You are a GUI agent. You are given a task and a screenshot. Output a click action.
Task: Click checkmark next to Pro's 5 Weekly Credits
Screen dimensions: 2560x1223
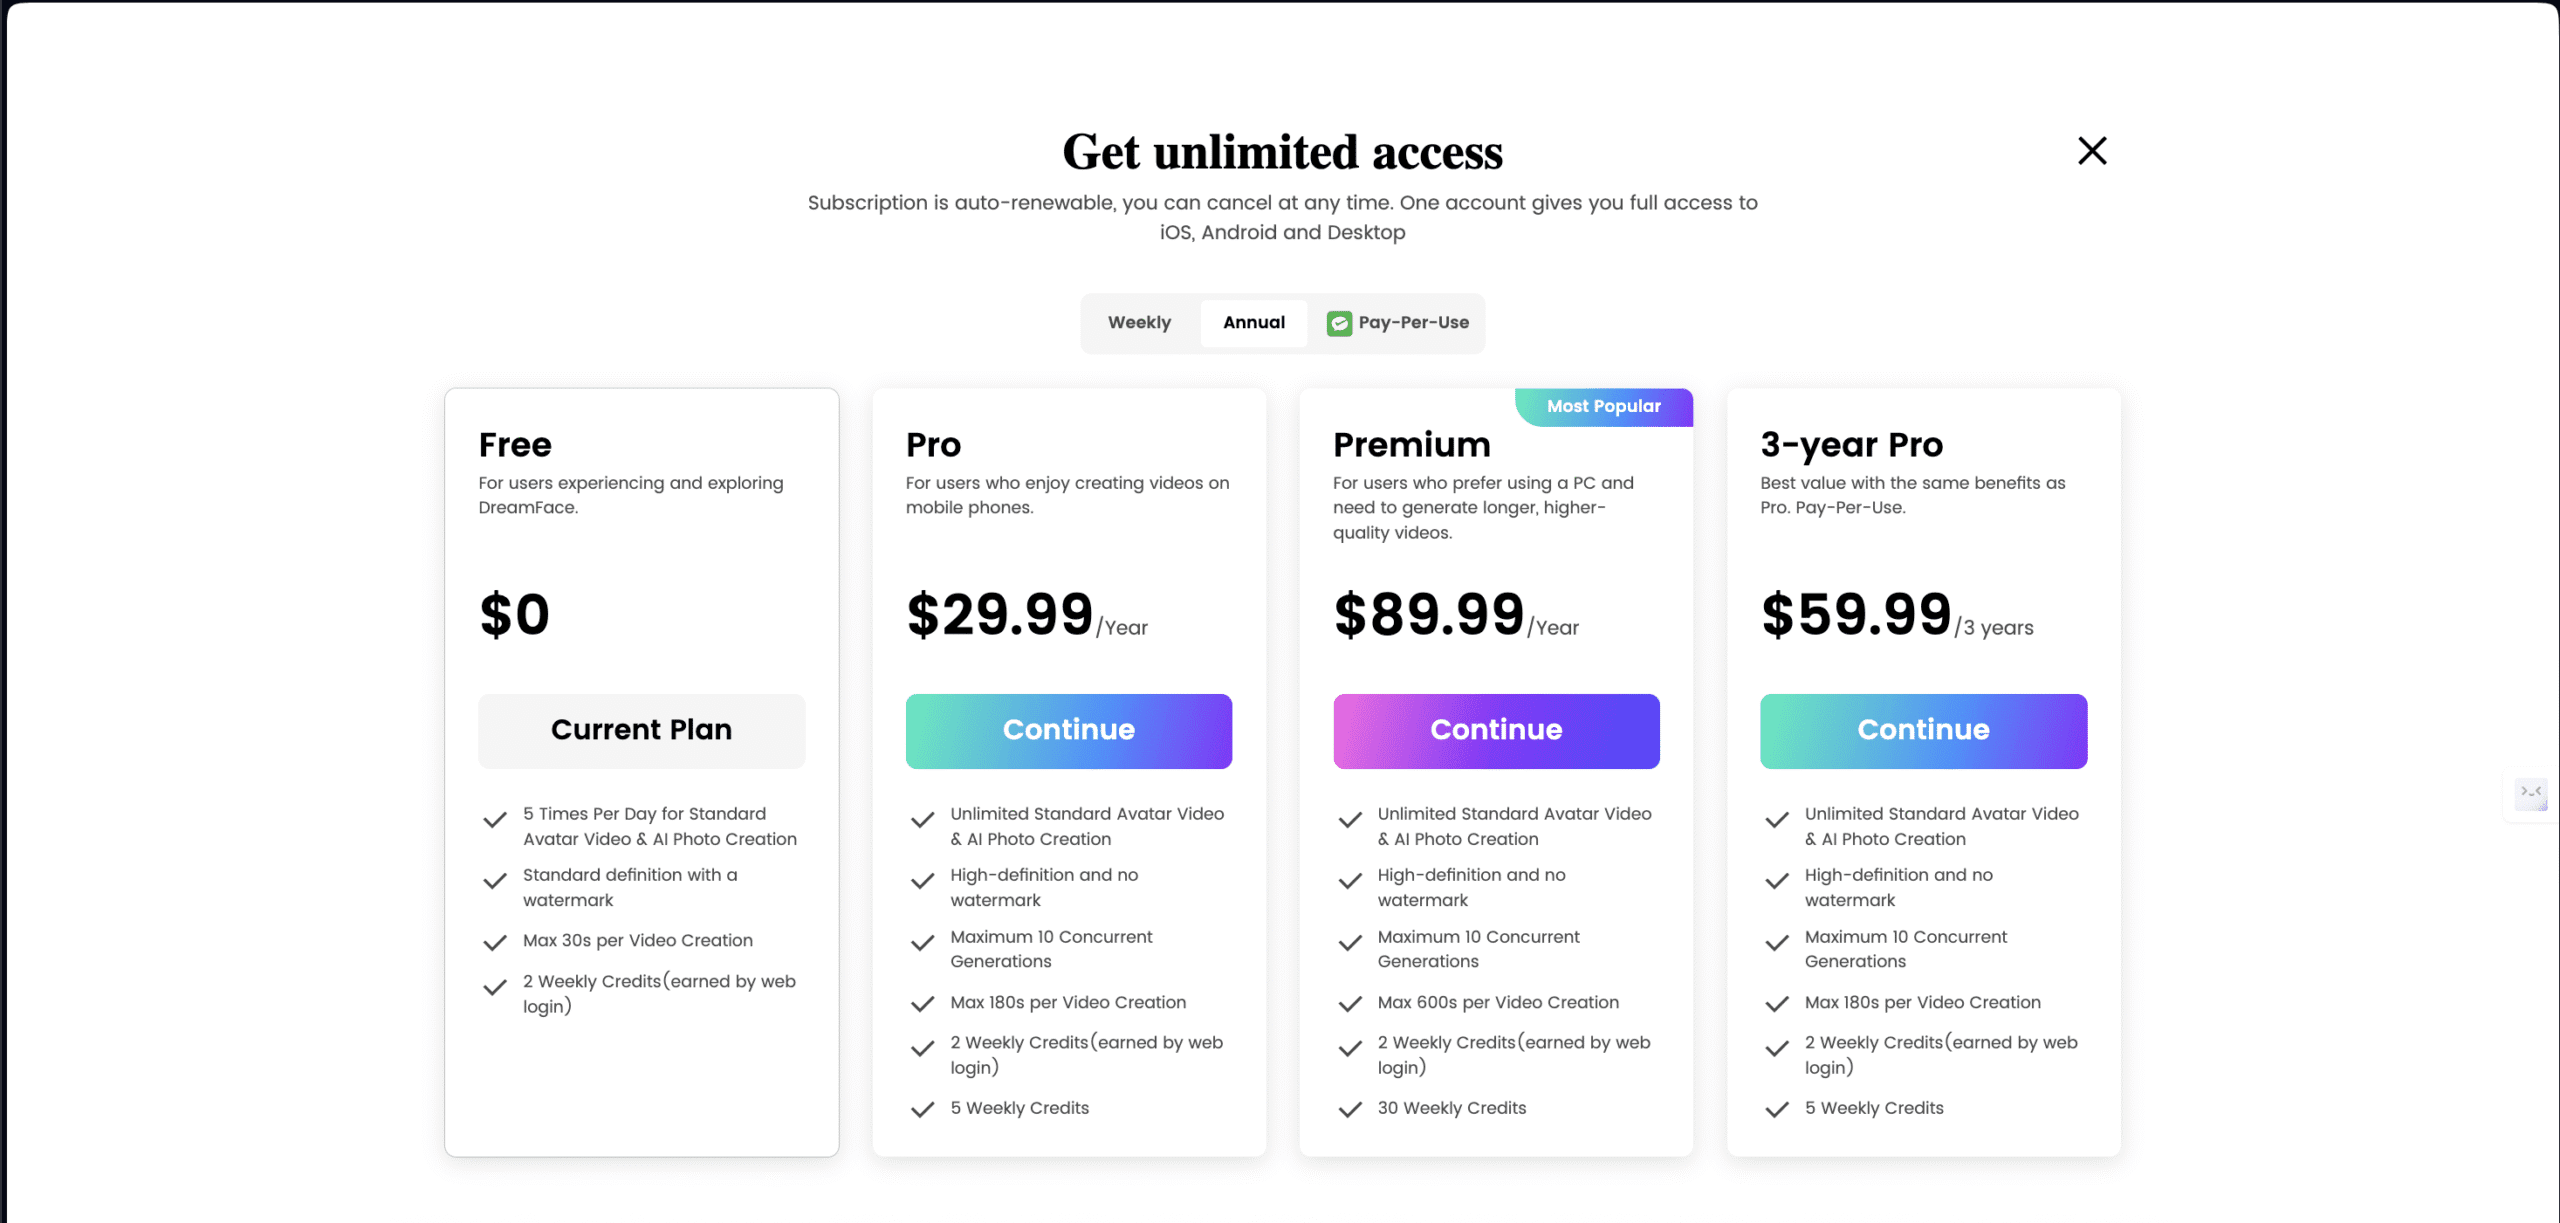click(922, 1110)
